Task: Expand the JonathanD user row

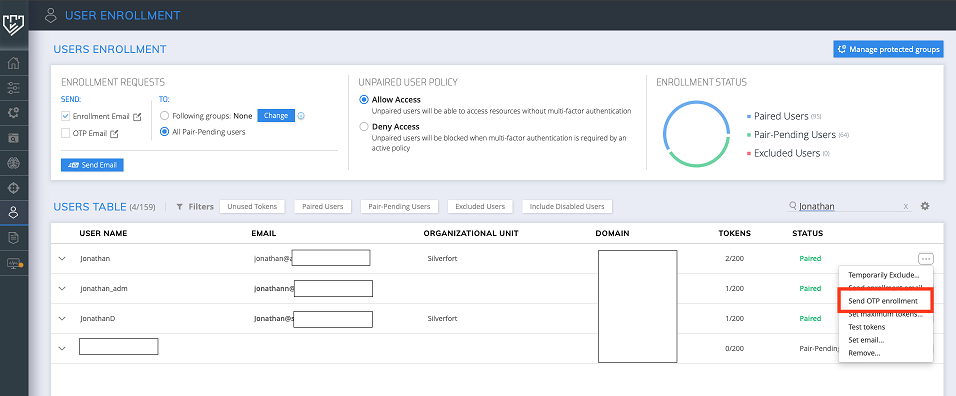Action: (x=62, y=318)
